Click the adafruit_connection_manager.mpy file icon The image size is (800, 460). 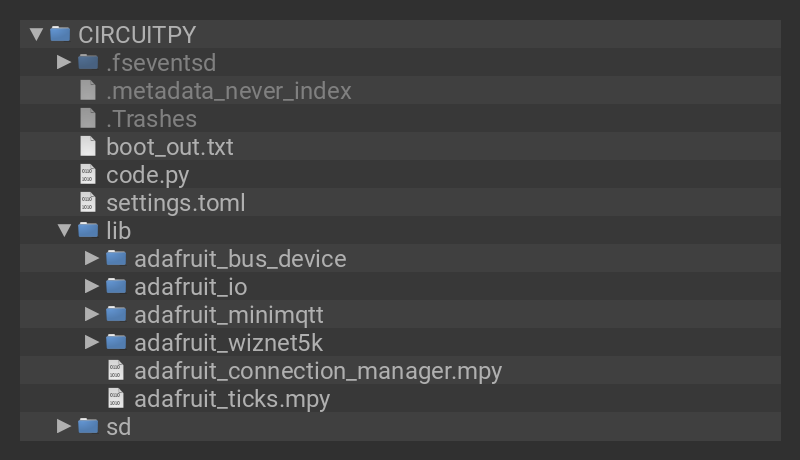tap(116, 370)
